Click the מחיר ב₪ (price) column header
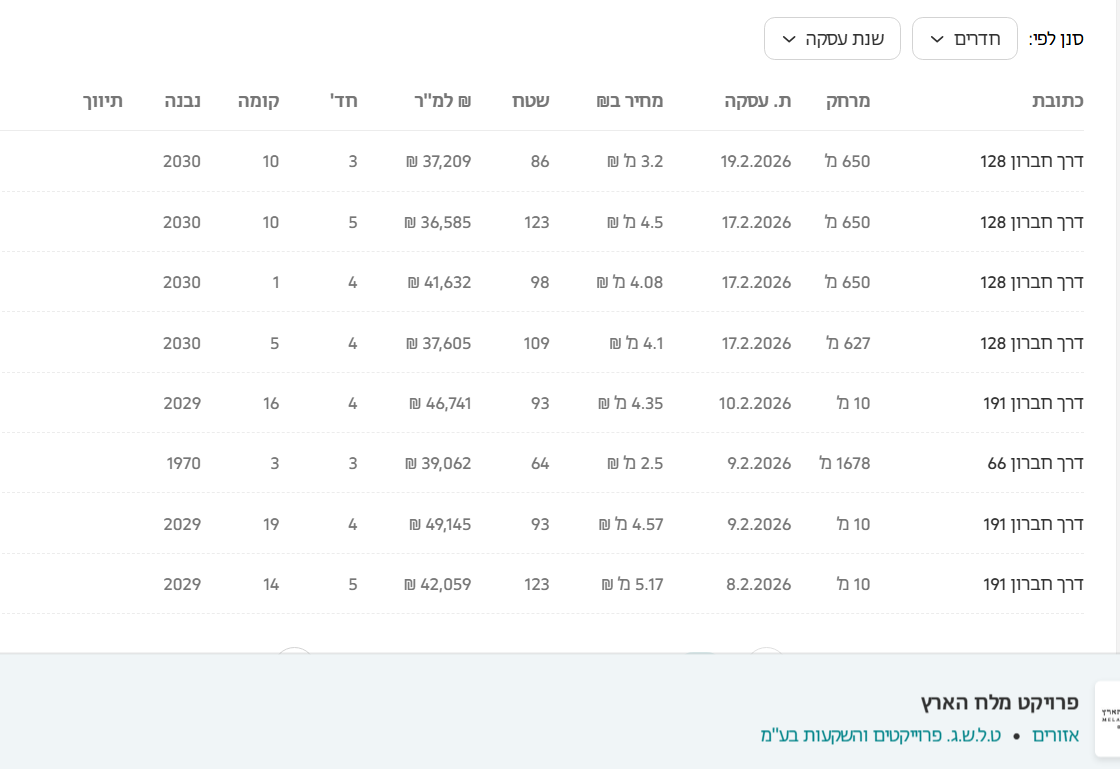This screenshot has width=1120, height=769. pos(630,101)
